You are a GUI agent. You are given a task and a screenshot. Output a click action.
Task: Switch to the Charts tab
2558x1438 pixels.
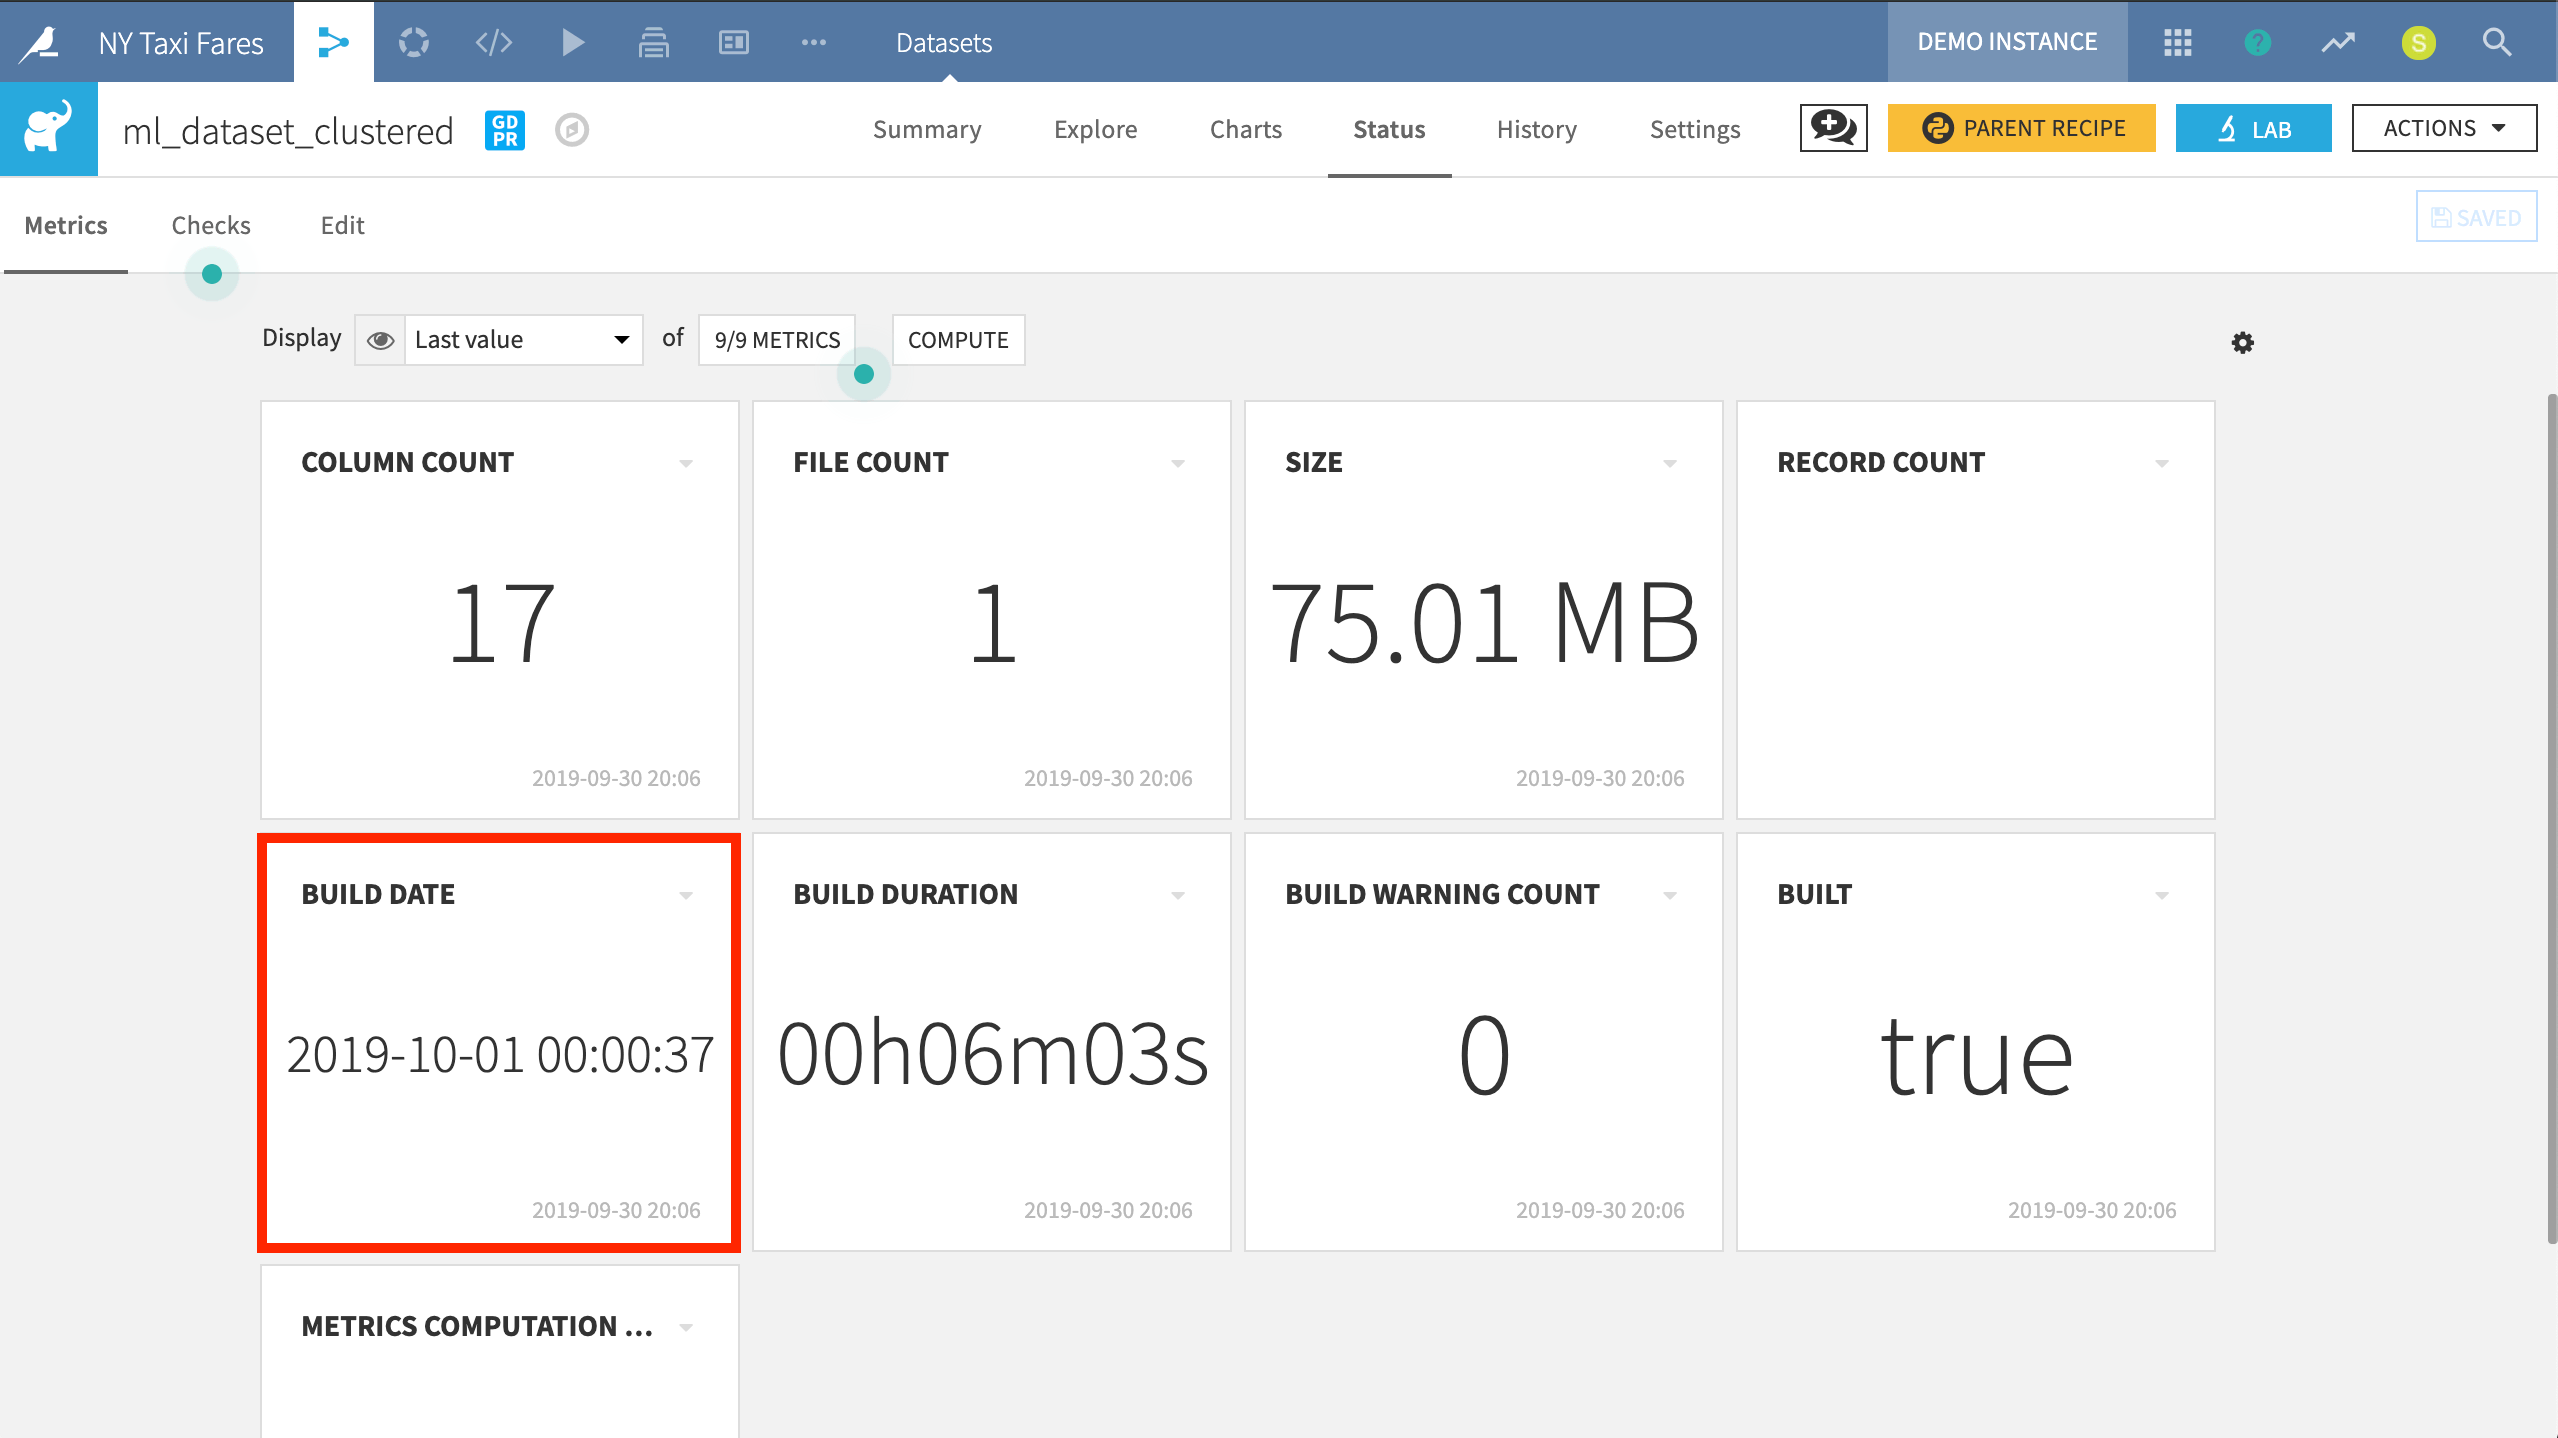(1245, 129)
